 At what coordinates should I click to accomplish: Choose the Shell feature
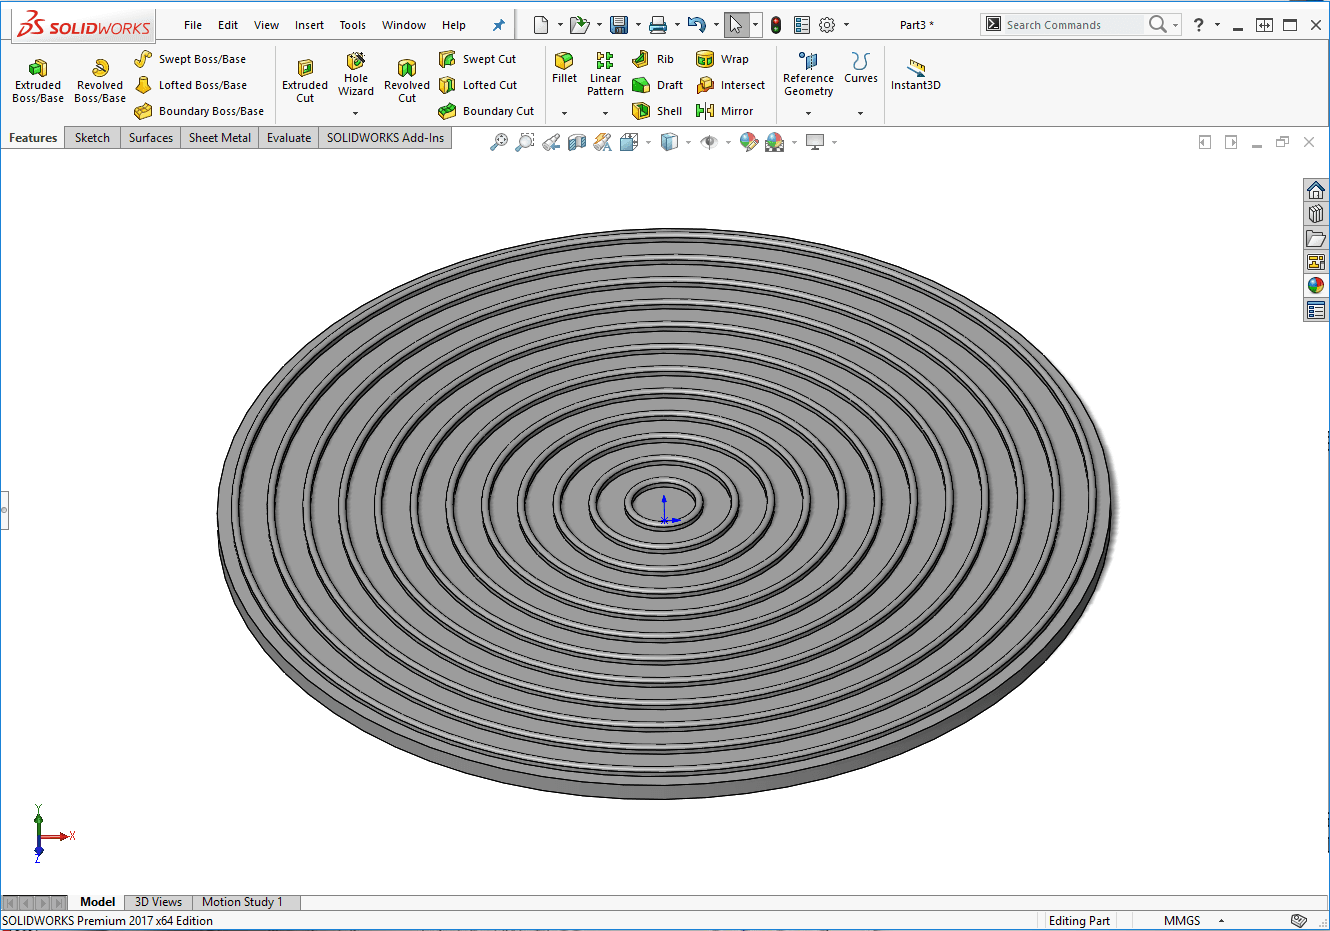click(x=658, y=111)
